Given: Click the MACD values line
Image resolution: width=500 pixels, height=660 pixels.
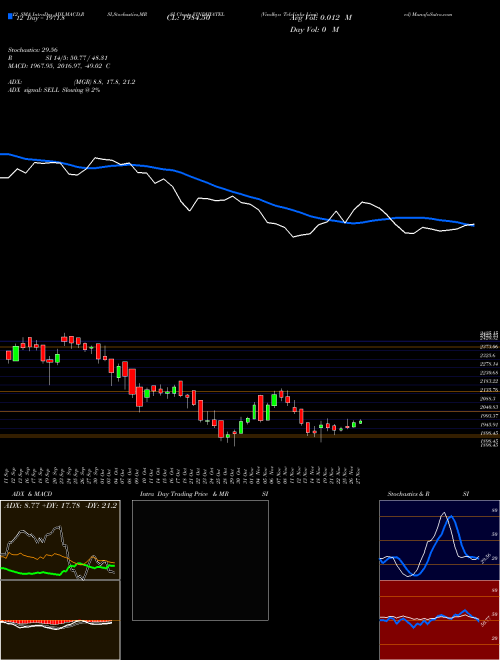Looking at the screenshot, I should coord(59,66).
